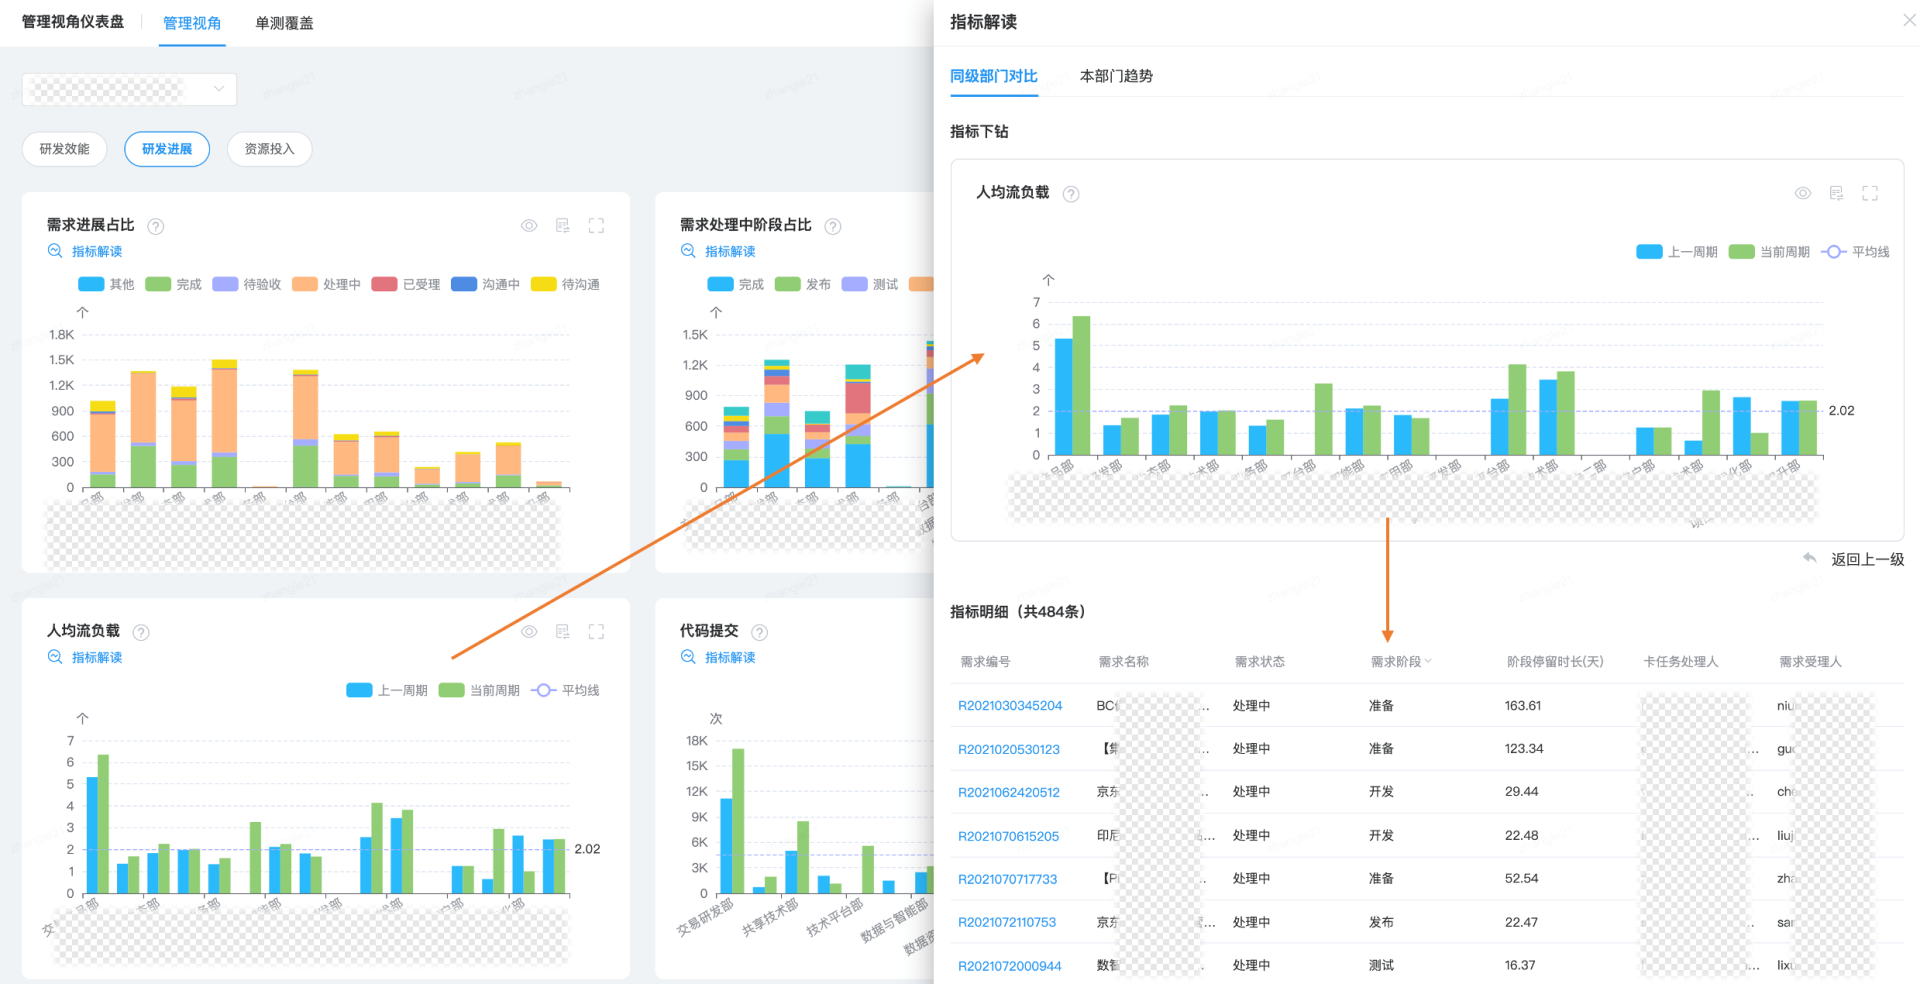Click fullscreen icon in 人均流负载 drill-down panel
This screenshot has height=984, width=1920.
[x=1870, y=194]
